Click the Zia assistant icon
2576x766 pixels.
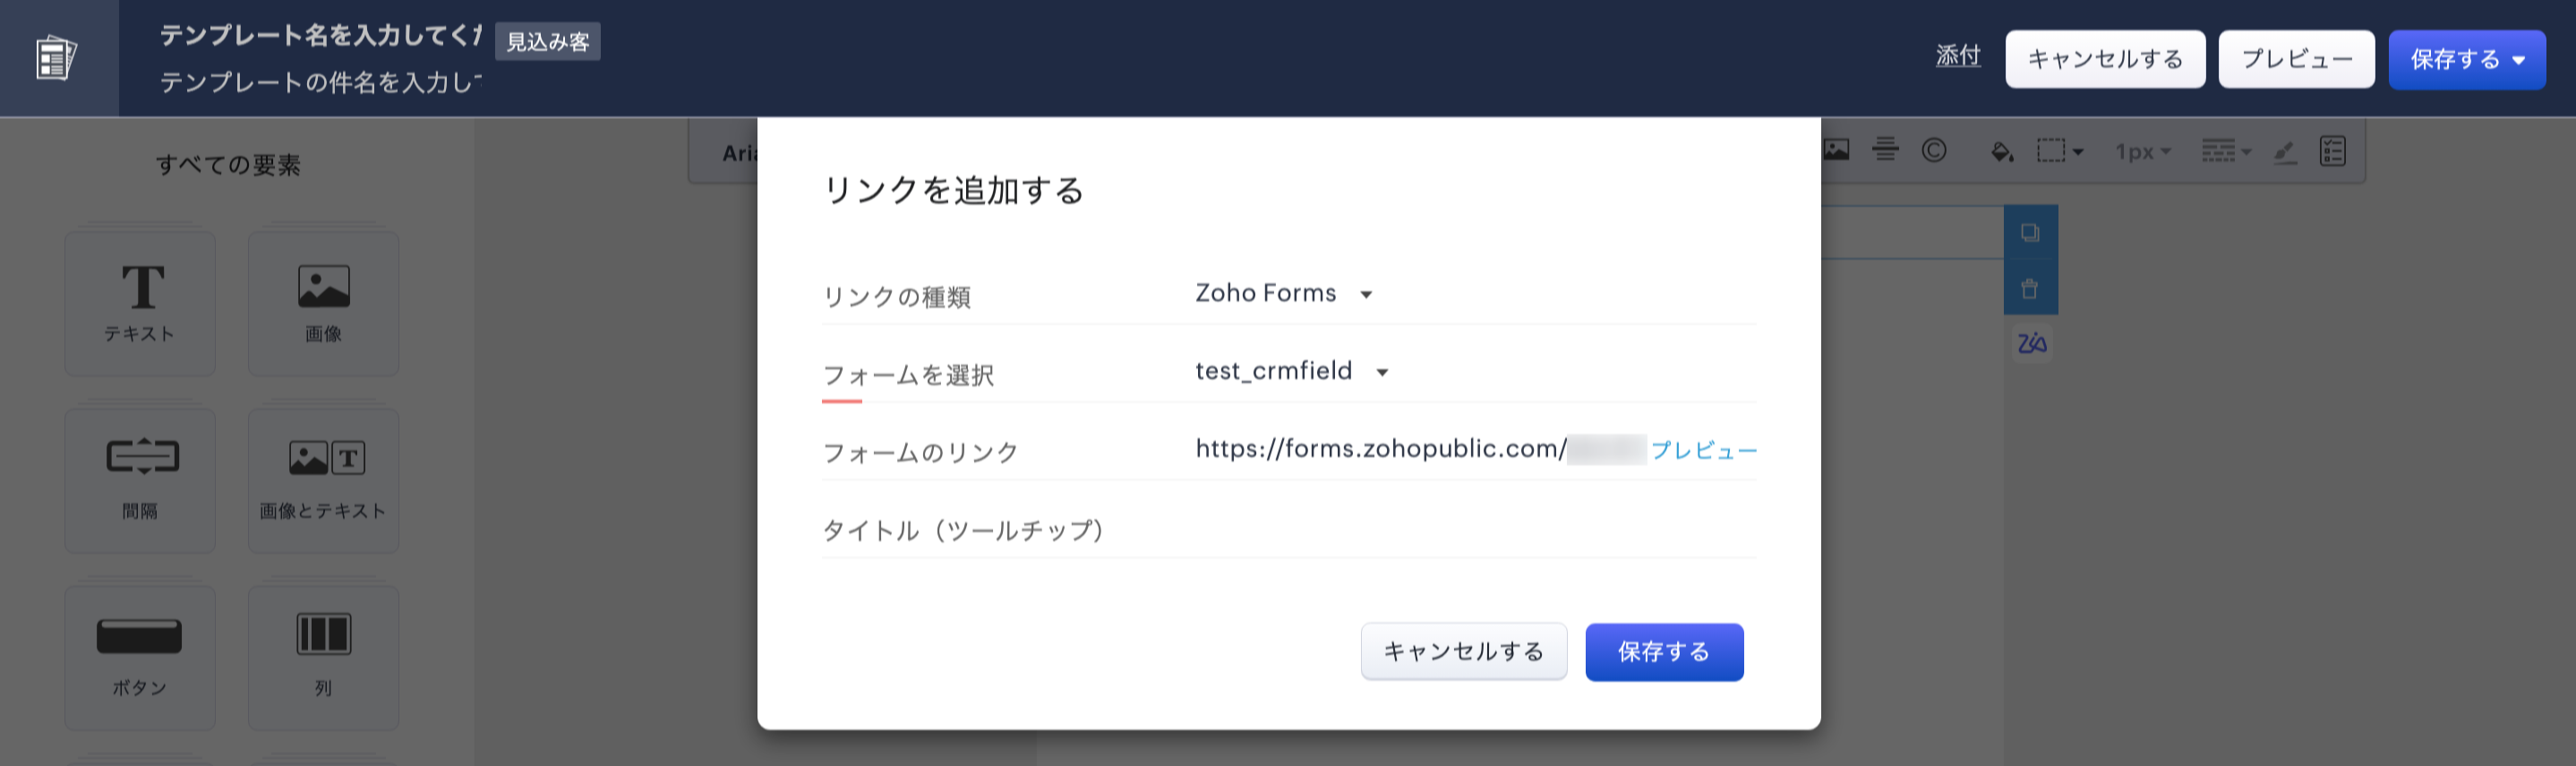2031,344
